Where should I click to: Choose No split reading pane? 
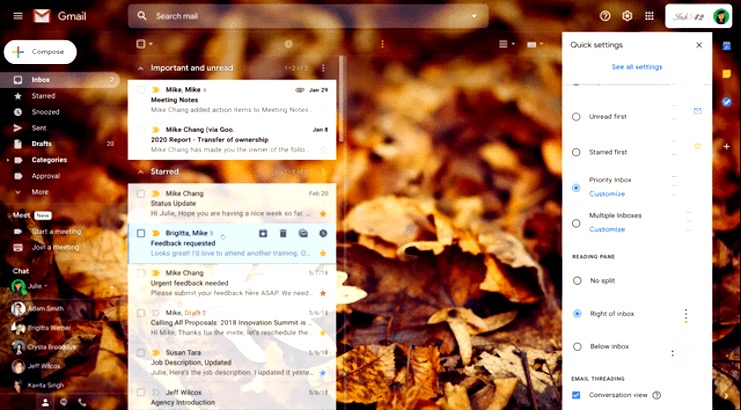click(577, 281)
